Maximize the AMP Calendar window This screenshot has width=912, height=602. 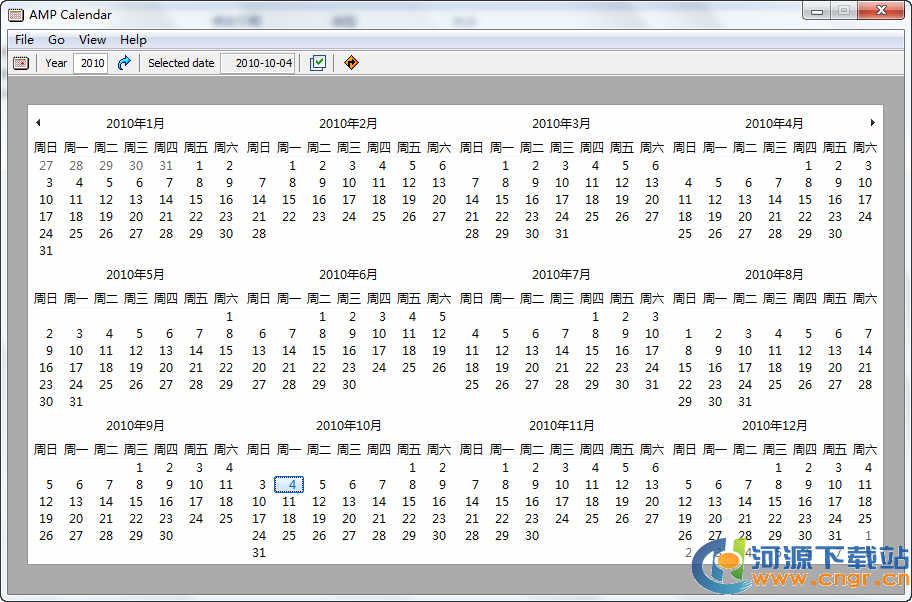(844, 11)
